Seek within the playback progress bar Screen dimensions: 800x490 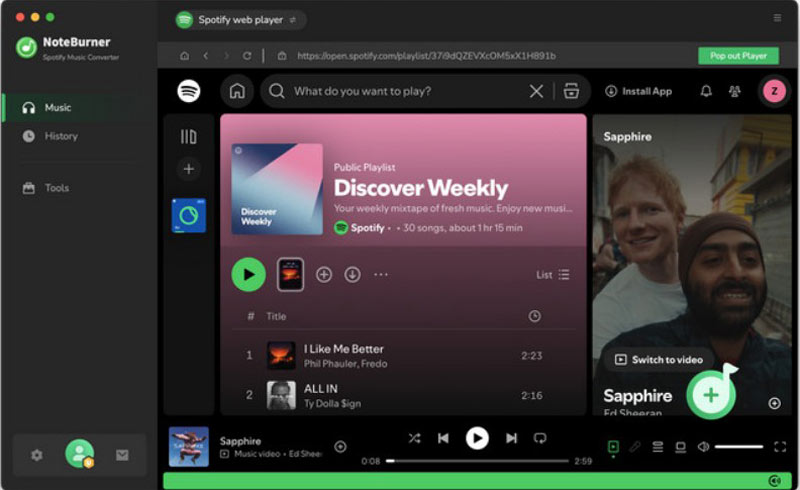477,461
